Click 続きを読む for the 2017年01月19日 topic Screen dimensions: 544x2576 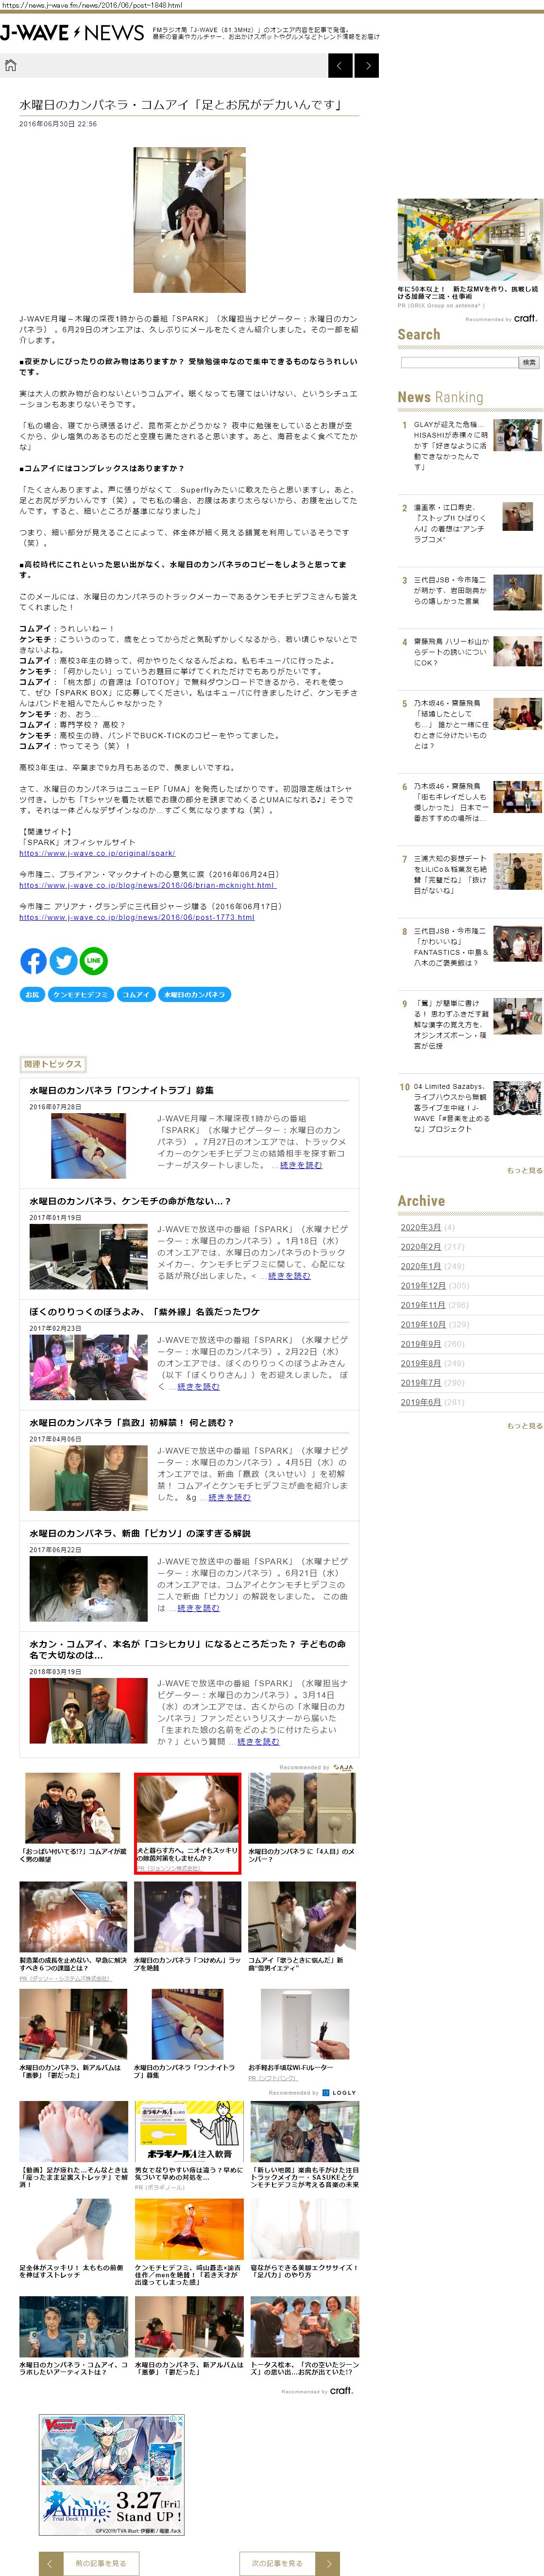[x=289, y=1276]
